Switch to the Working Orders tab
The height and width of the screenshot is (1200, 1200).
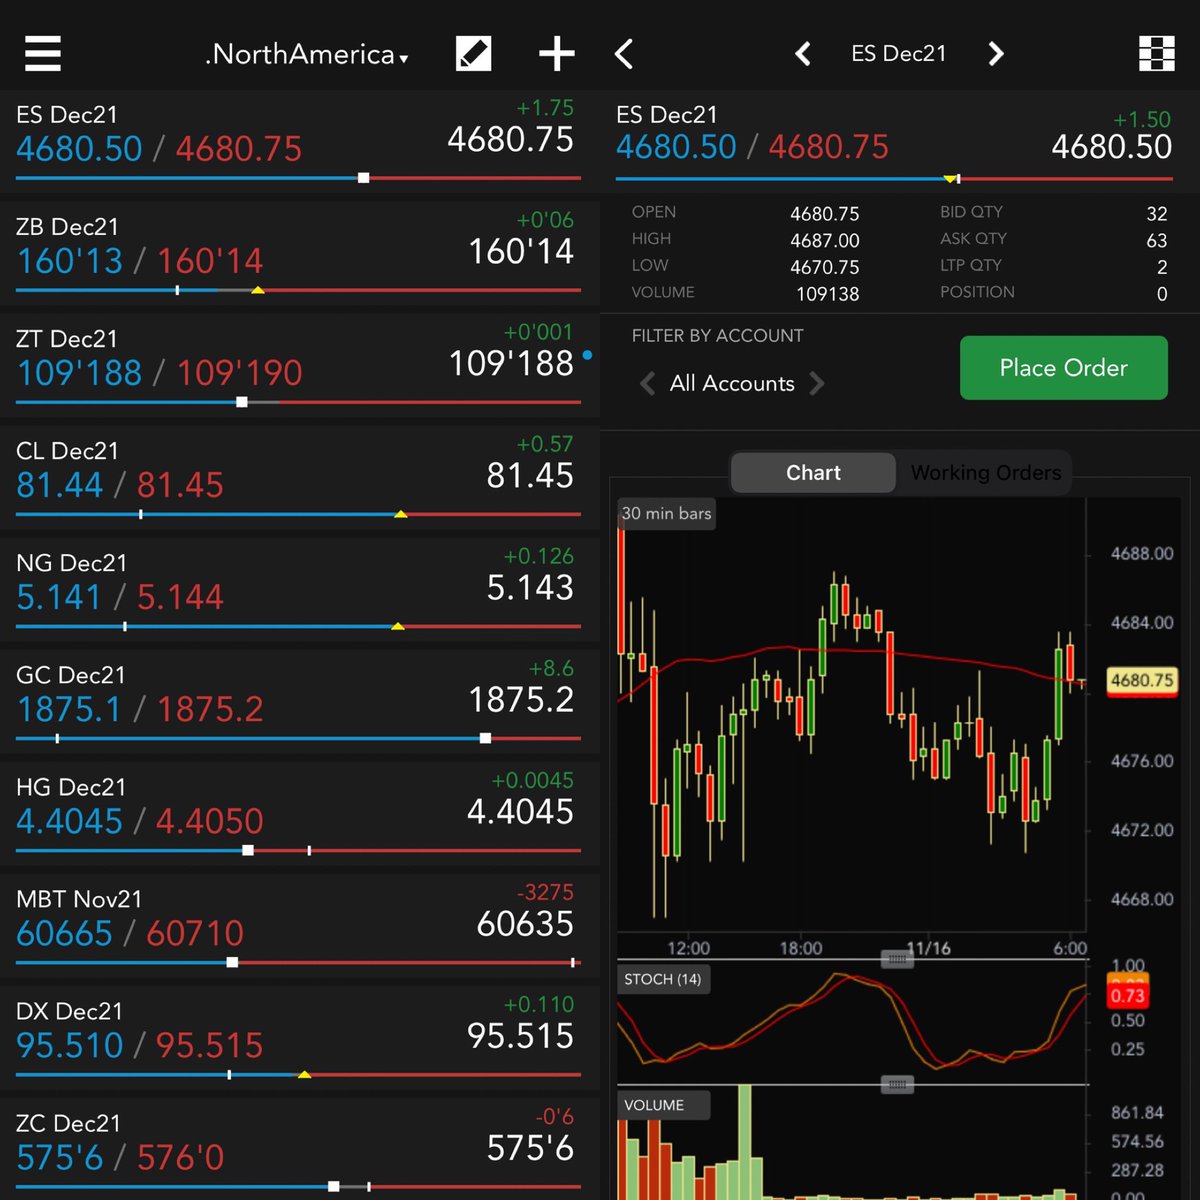tap(986, 473)
